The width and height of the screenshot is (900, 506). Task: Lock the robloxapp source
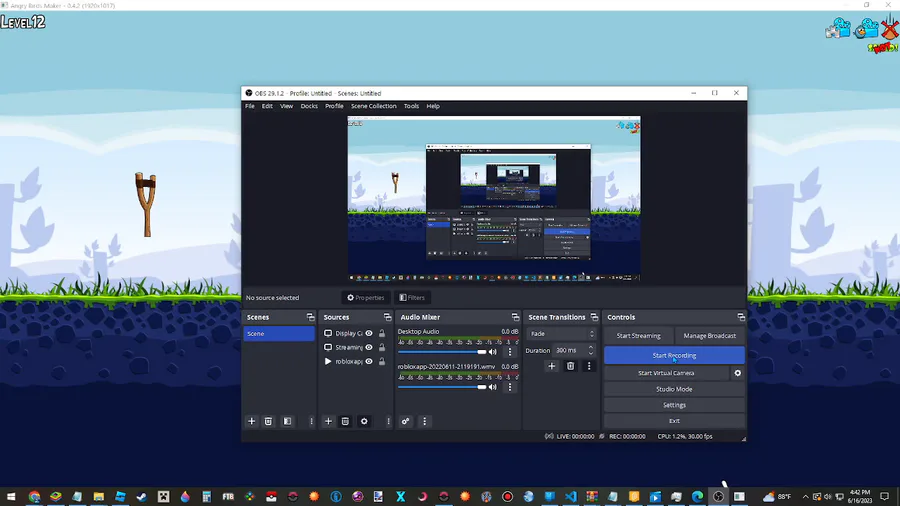(382, 361)
